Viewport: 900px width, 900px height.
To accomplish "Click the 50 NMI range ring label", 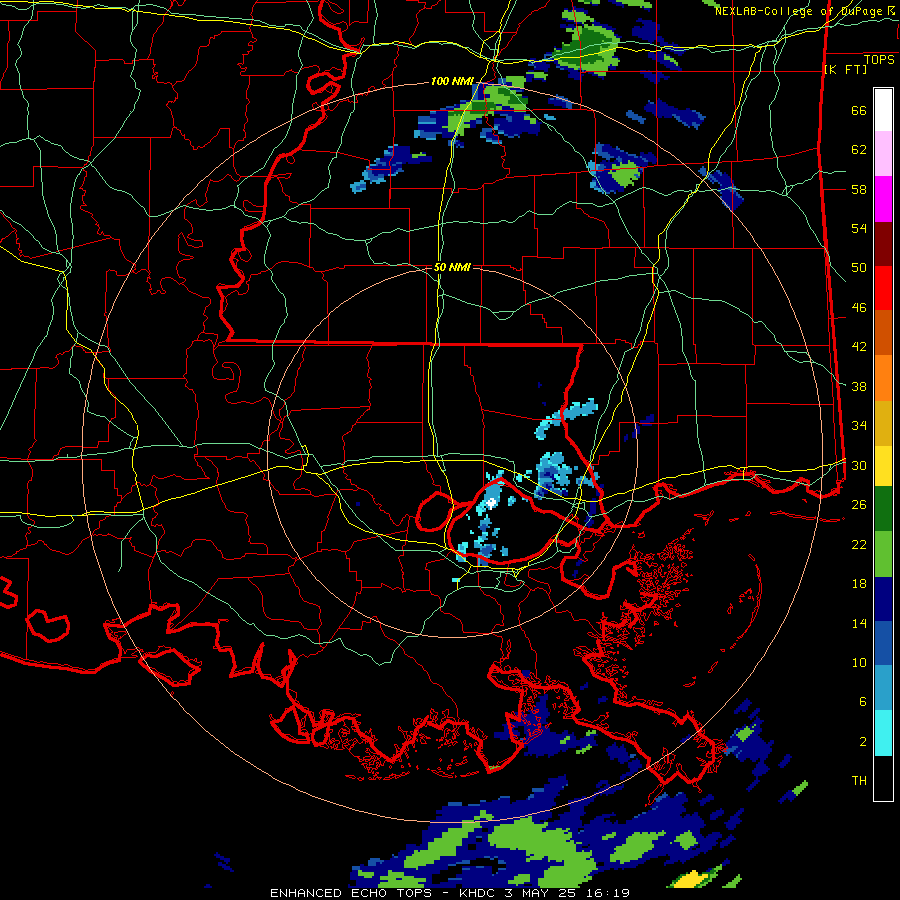I will [452, 267].
